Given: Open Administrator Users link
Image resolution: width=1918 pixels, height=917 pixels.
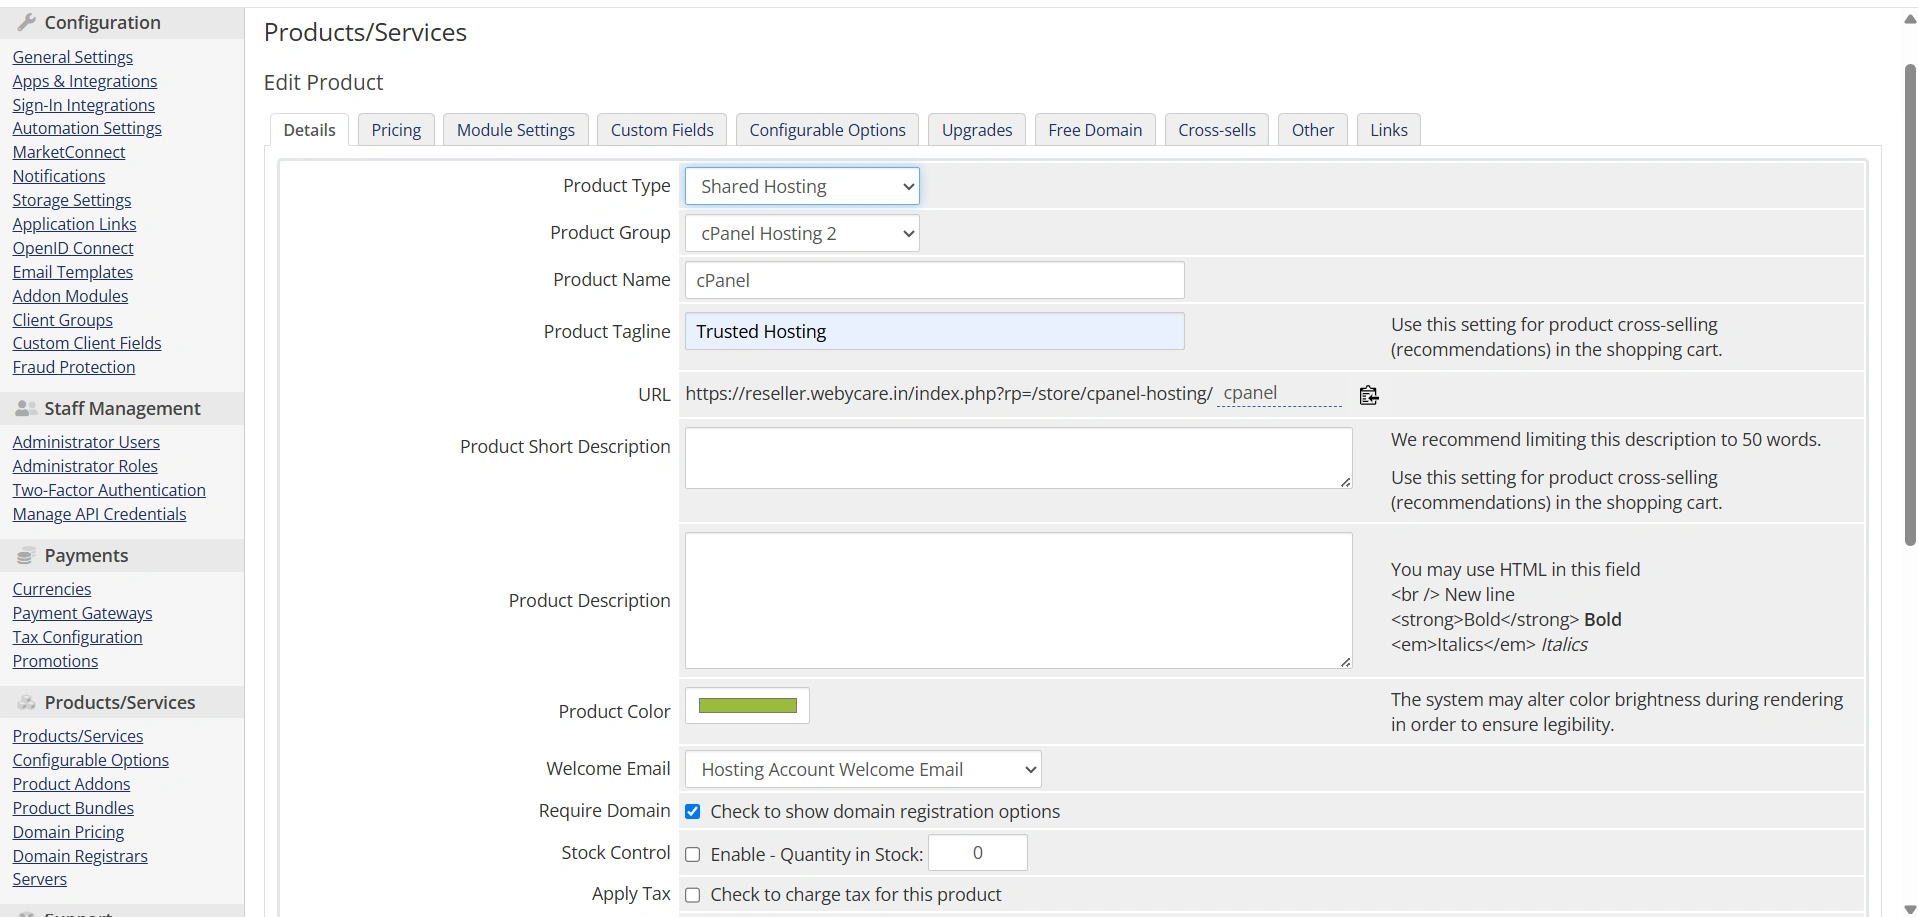Looking at the screenshot, I should coord(86,442).
